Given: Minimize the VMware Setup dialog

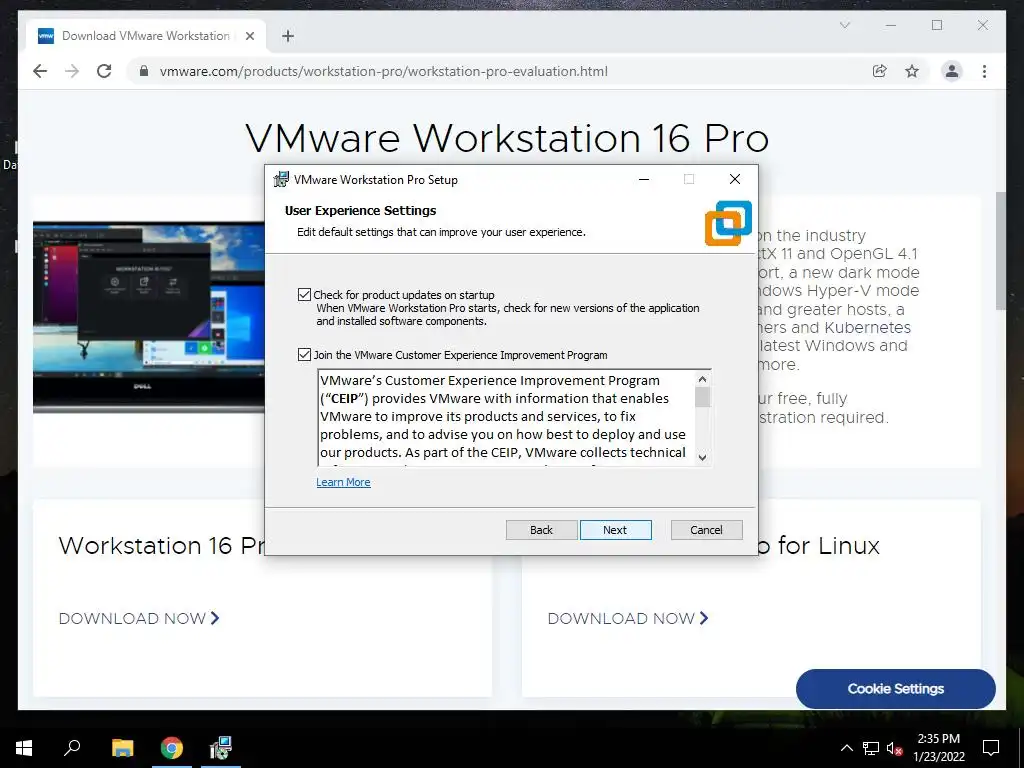Looking at the screenshot, I should (644, 180).
